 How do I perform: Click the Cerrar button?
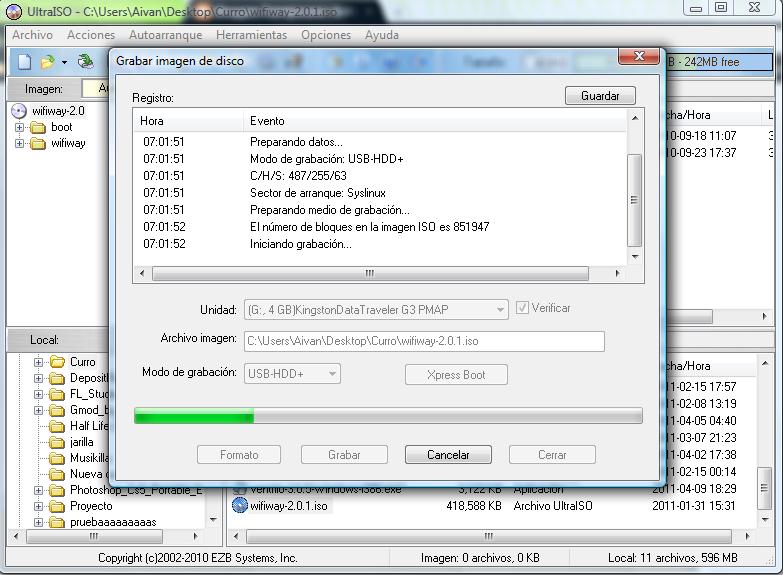(x=552, y=455)
